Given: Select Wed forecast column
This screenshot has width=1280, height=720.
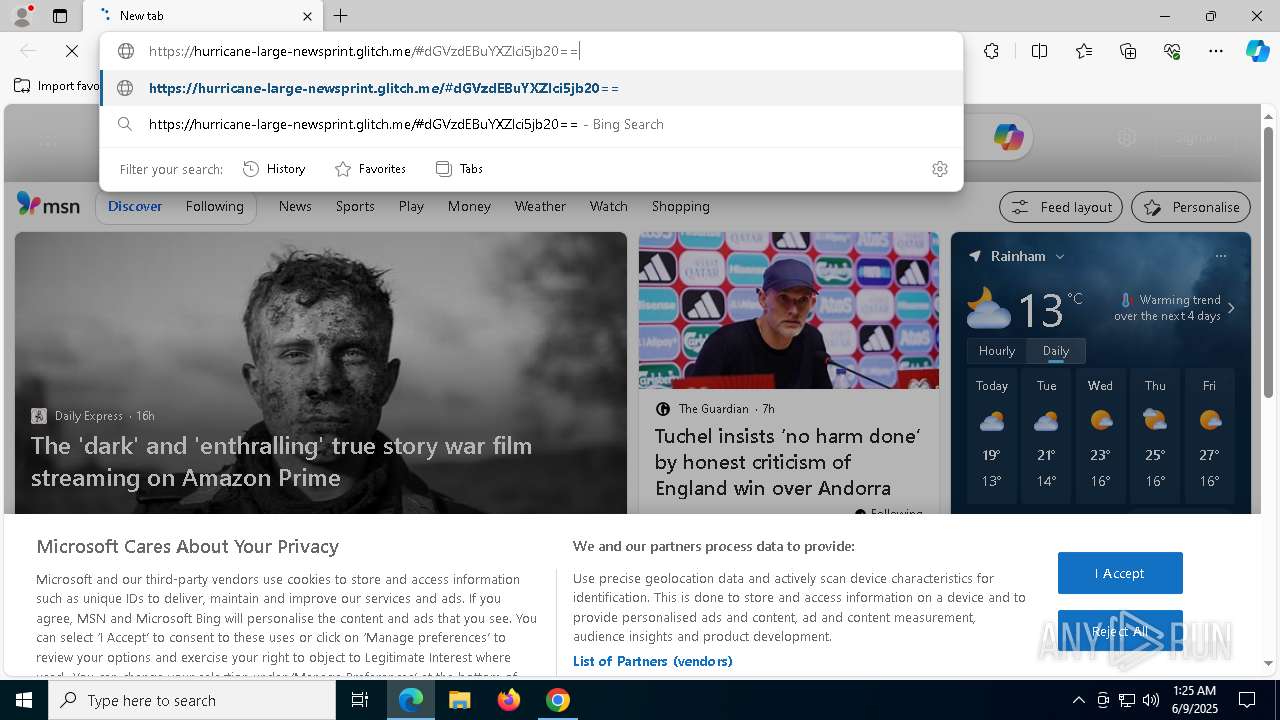Looking at the screenshot, I should [1100, 435].
